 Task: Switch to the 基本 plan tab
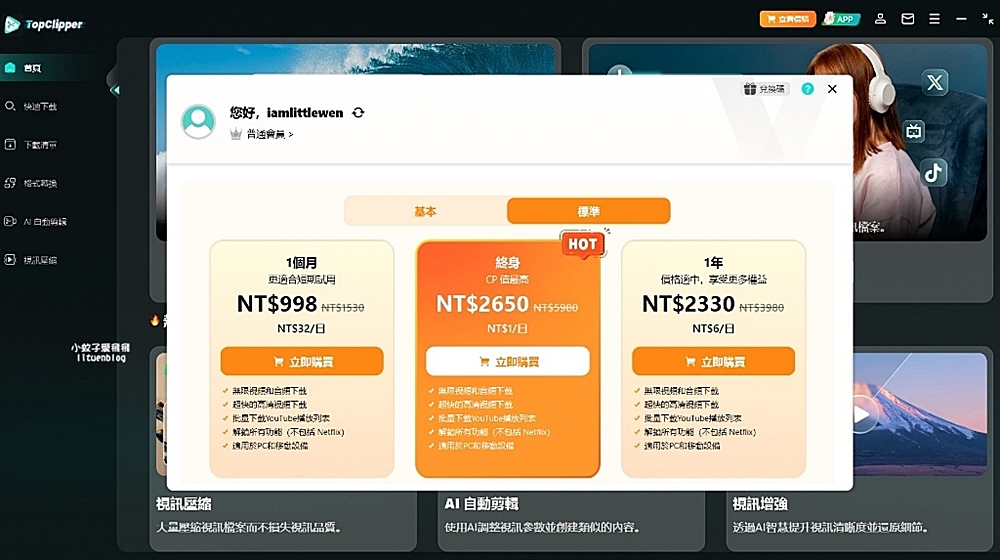pos(425,211)
